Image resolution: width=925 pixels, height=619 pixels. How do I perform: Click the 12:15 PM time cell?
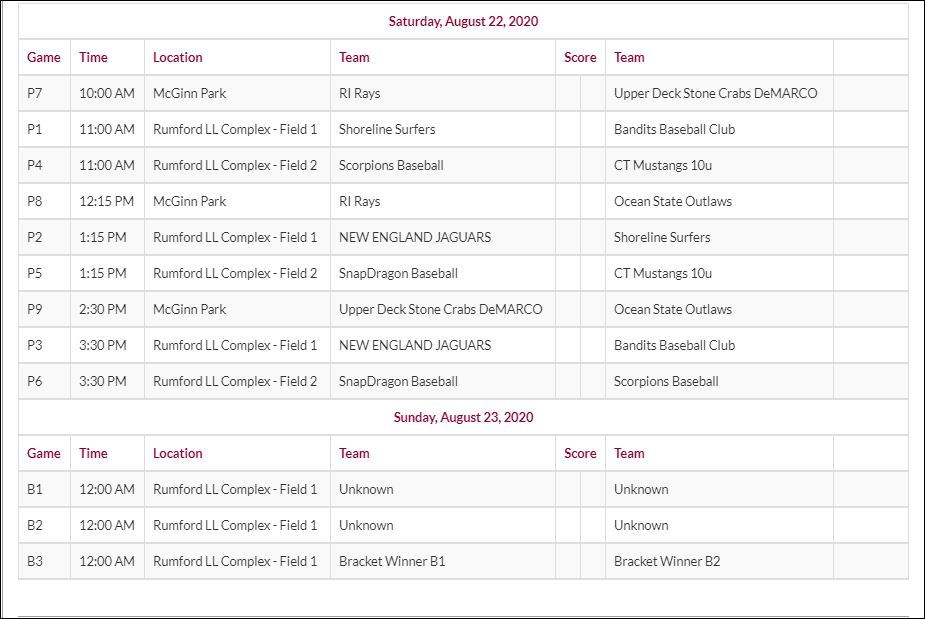click(107, 201)
